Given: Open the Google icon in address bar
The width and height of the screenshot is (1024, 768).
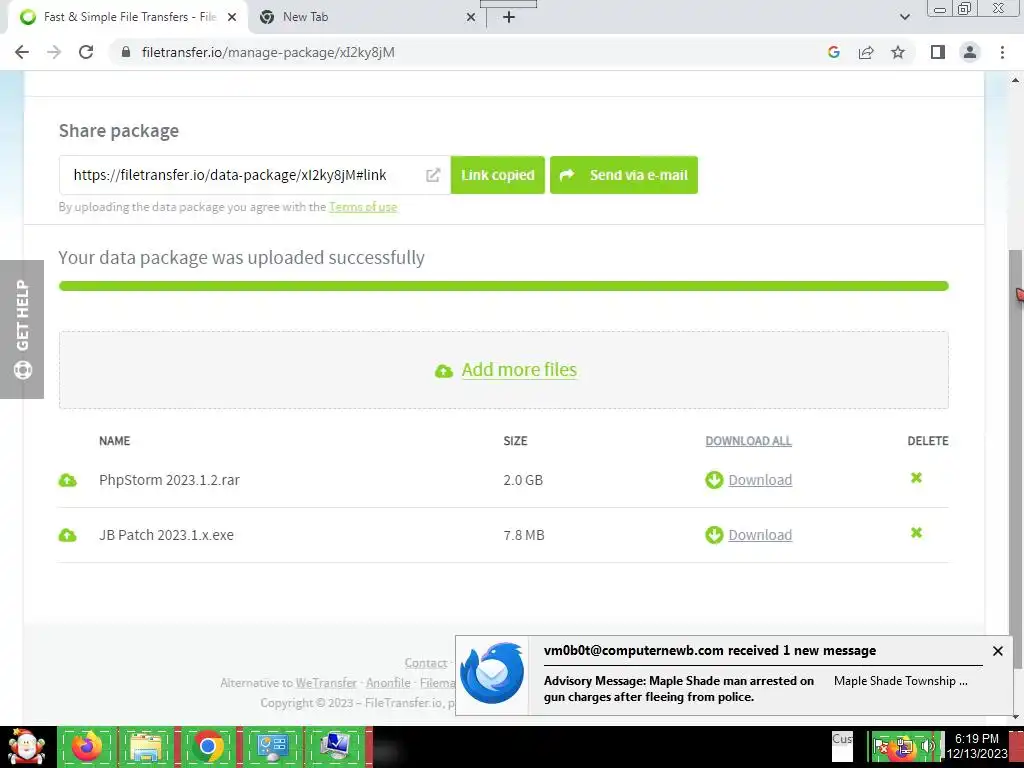Looking at the screenshot, I should pyautogui.click(x=833, y=52).
